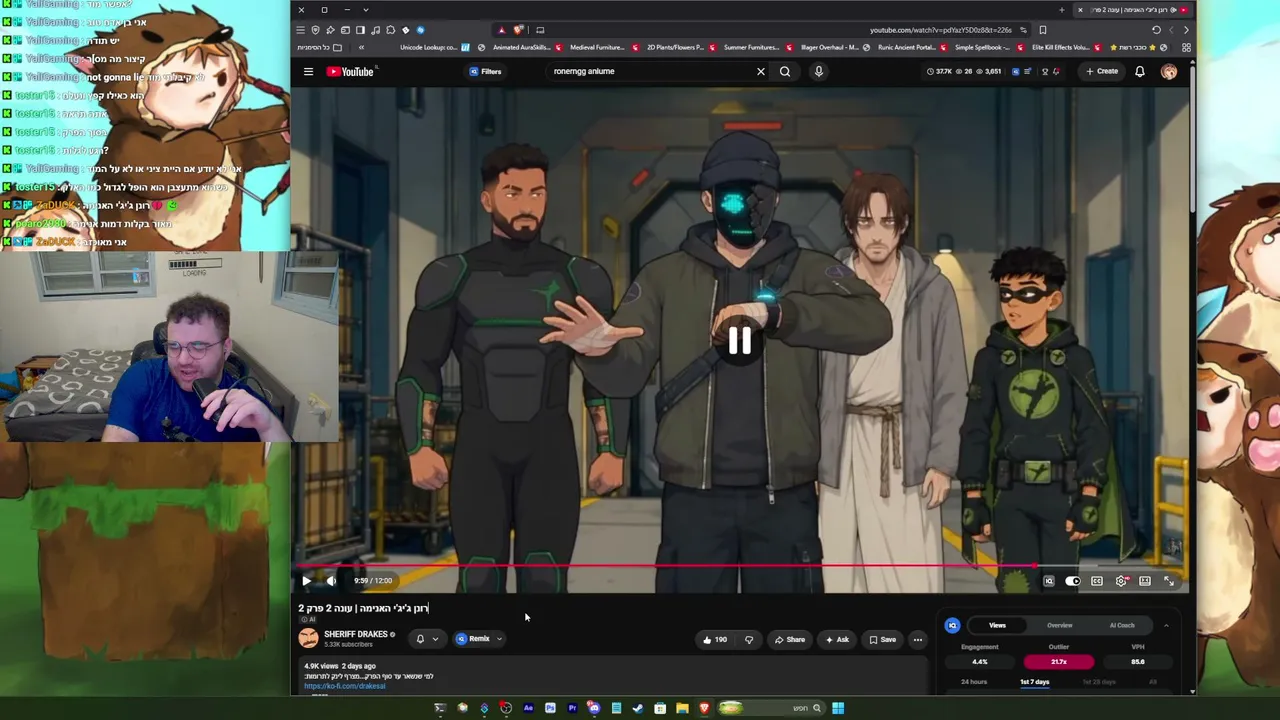Enter fullscreen from the player controls
This screenshot has width=1280, height=720.
[1168, 581]
